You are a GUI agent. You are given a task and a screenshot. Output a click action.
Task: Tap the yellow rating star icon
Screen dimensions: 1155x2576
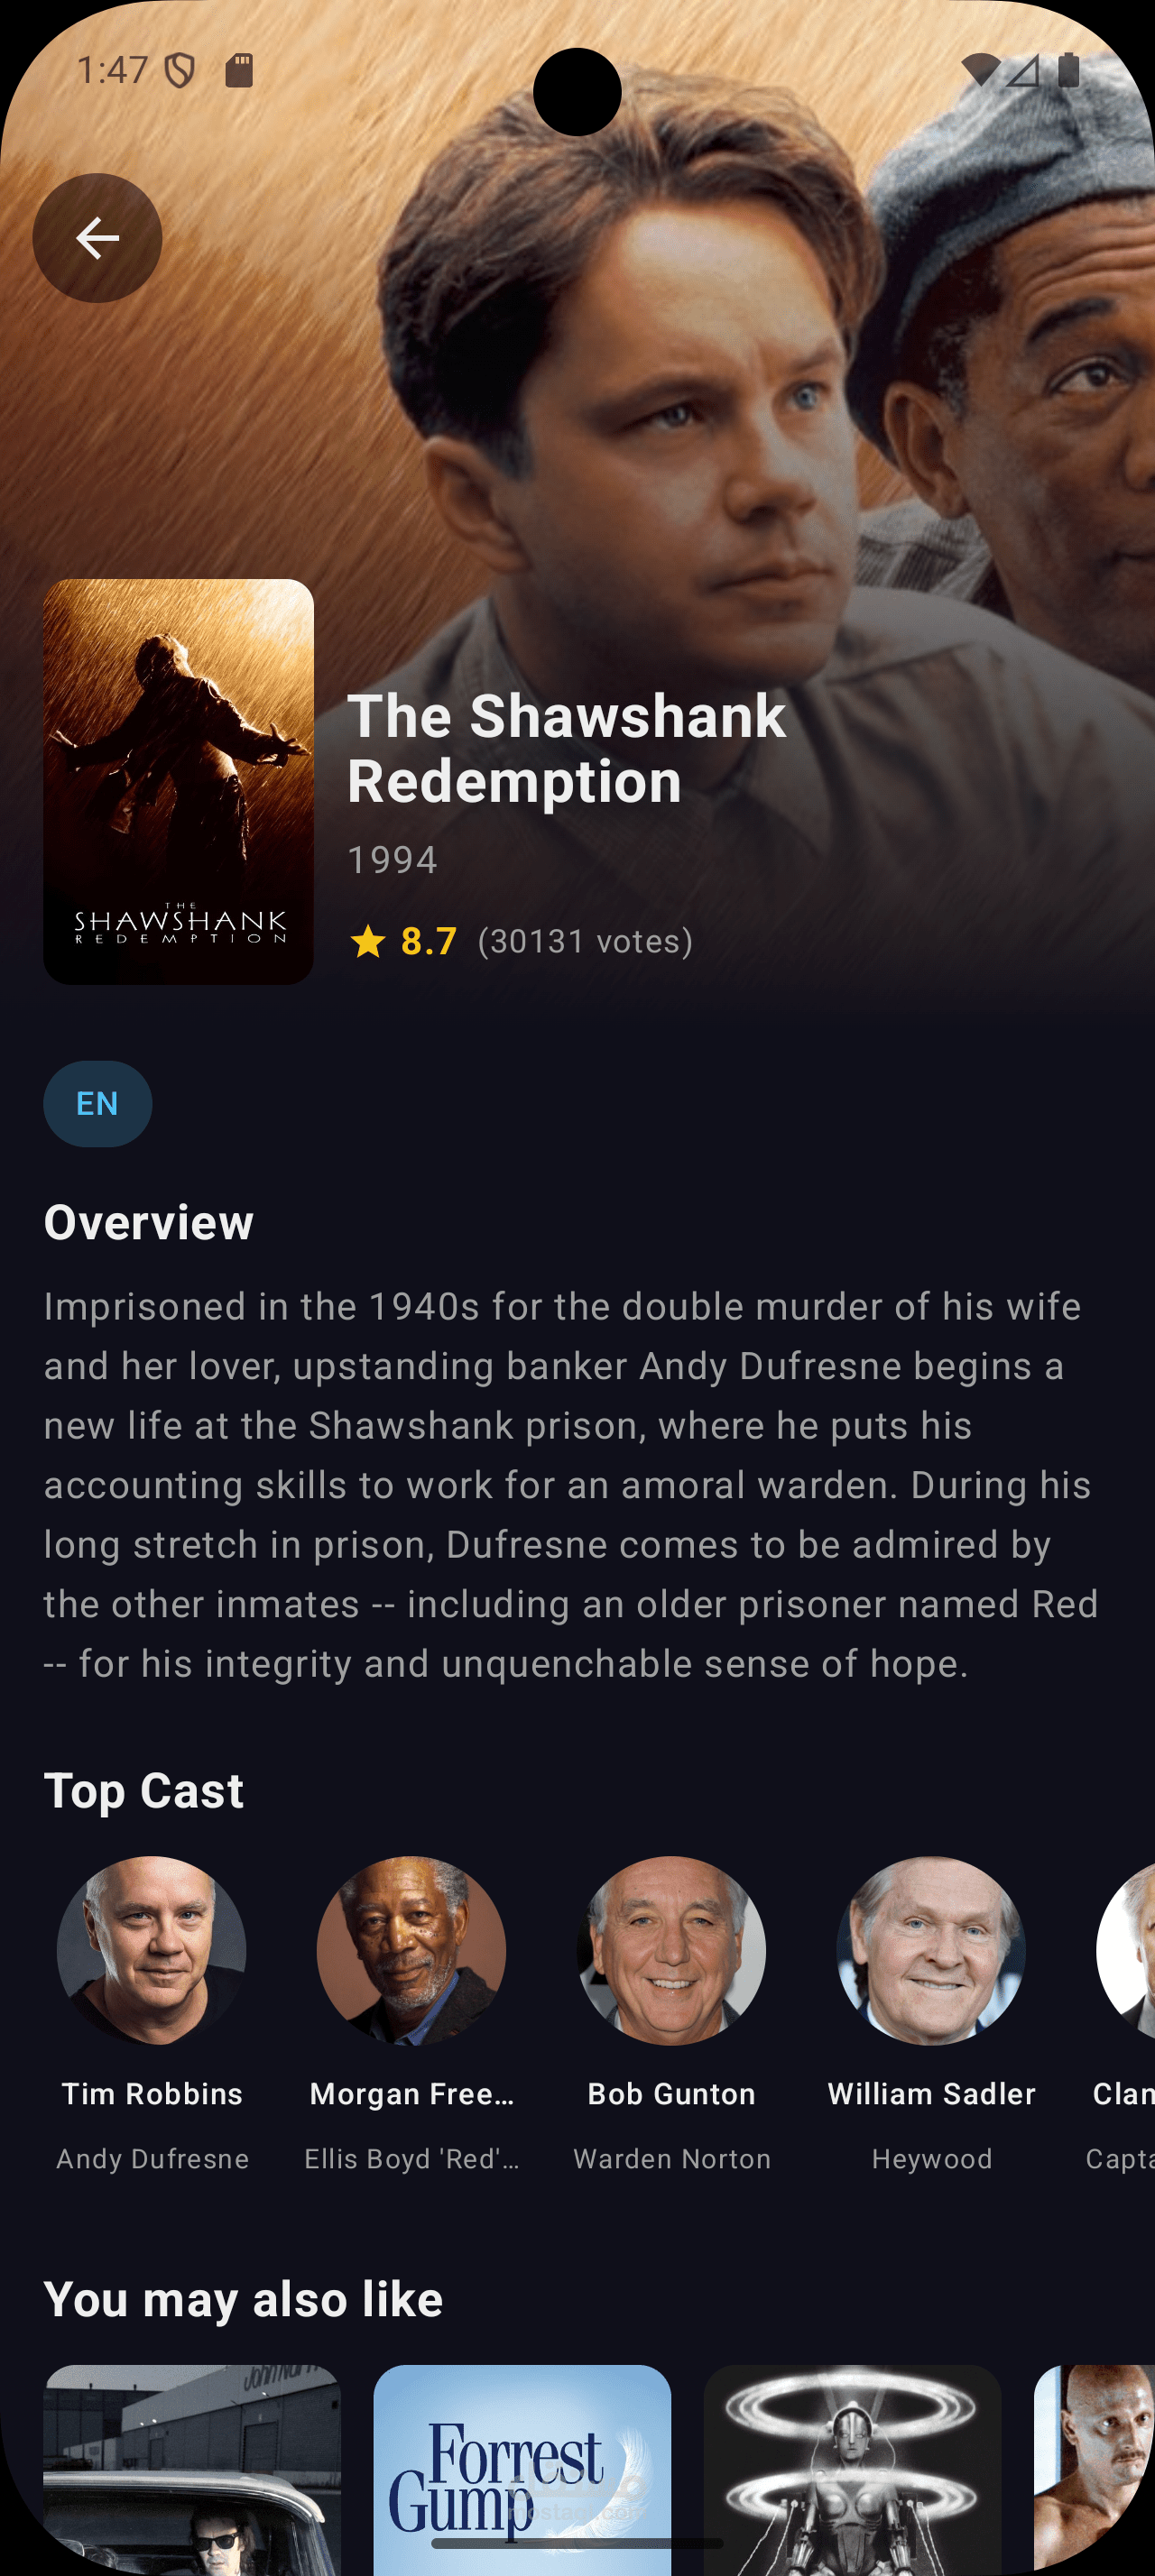(368, 941)
